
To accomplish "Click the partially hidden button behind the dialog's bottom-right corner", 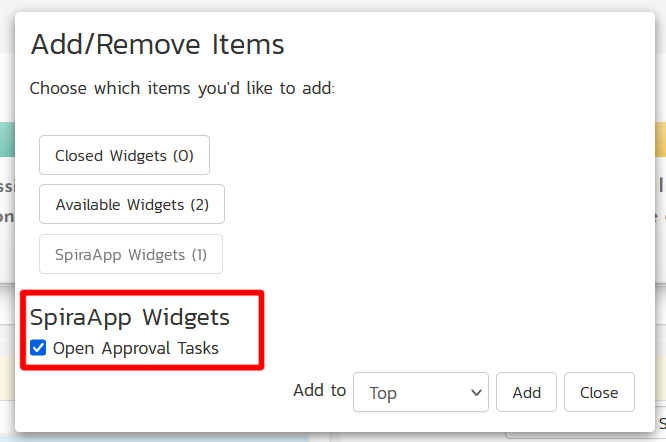I will point(655,424).
